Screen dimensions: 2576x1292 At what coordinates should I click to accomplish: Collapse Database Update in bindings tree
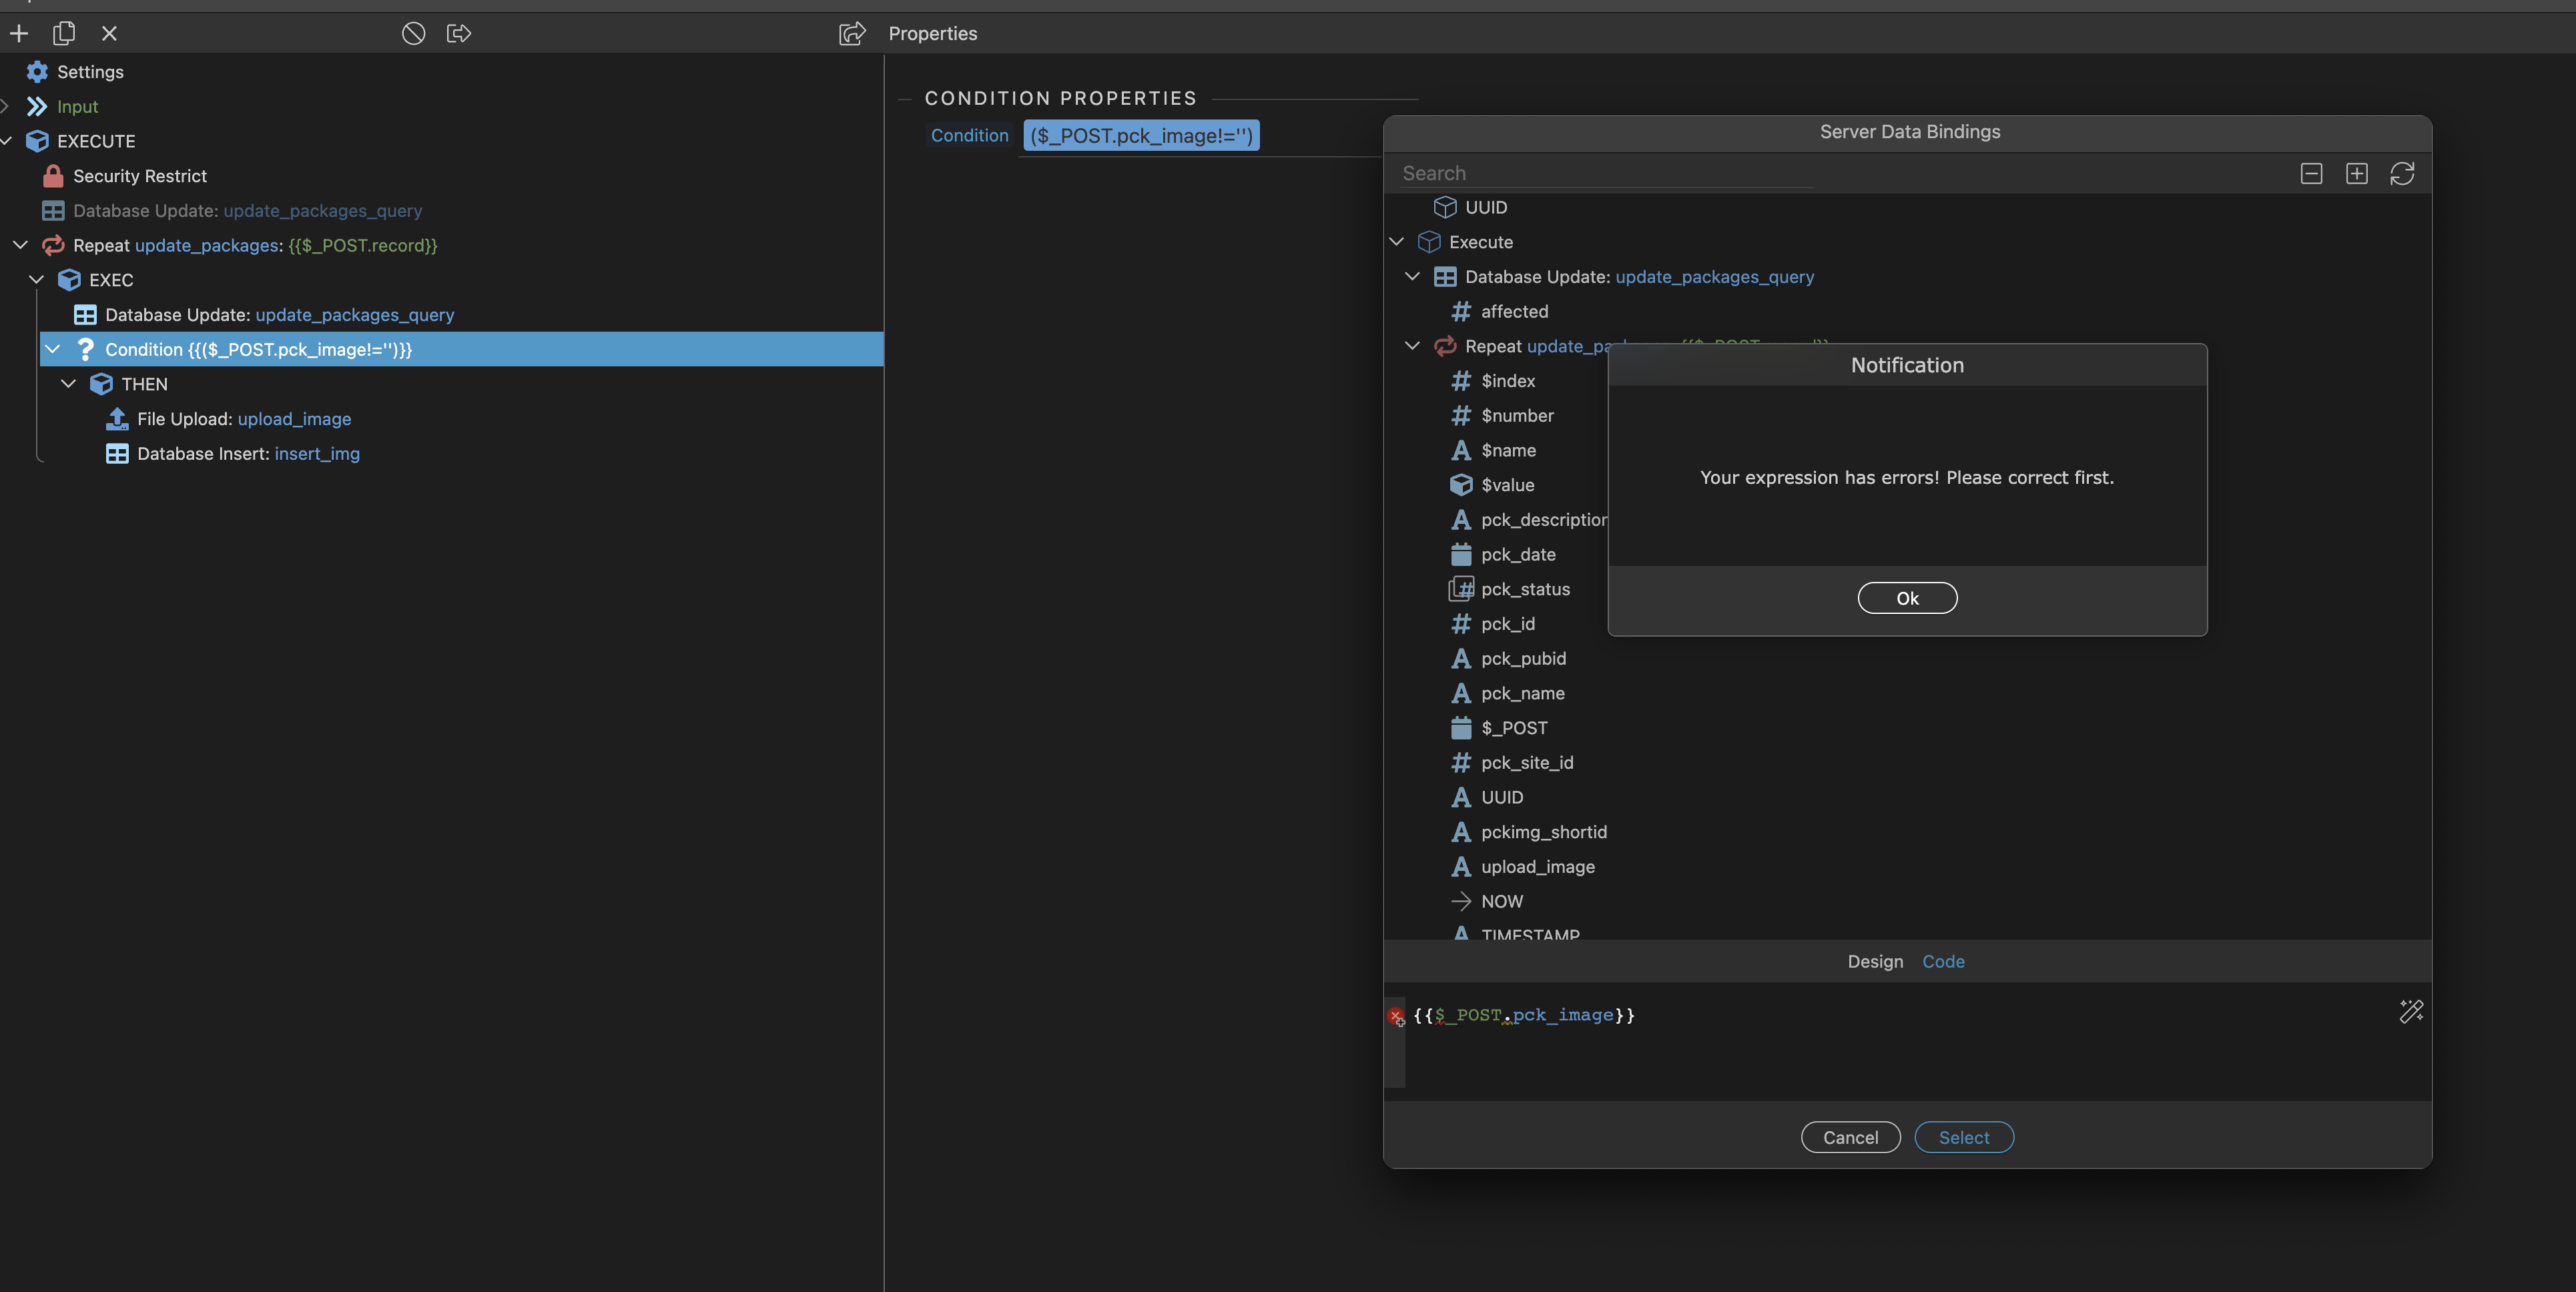point(1412,277)
